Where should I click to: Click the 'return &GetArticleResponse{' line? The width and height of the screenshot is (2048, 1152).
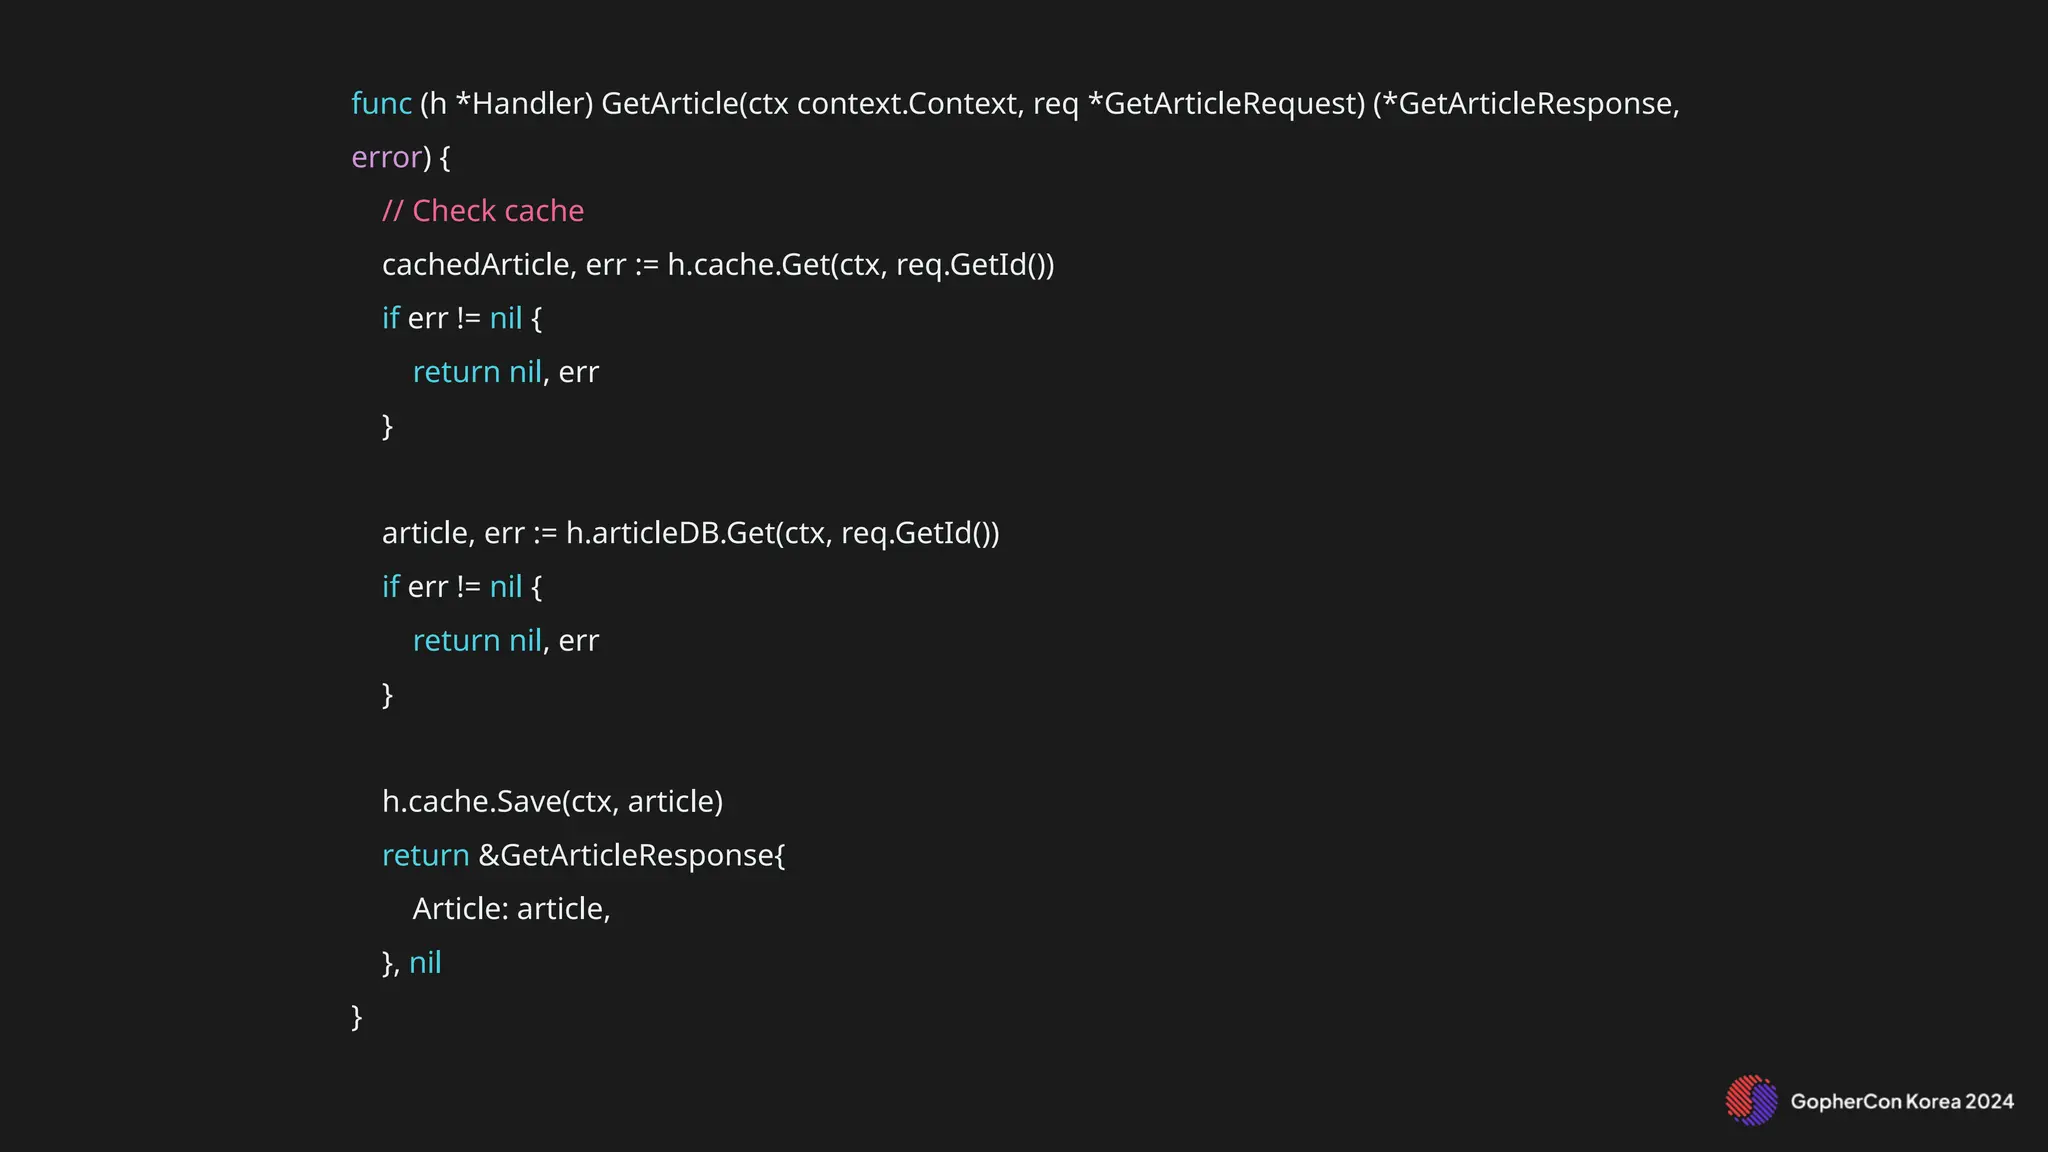point(584,855)
